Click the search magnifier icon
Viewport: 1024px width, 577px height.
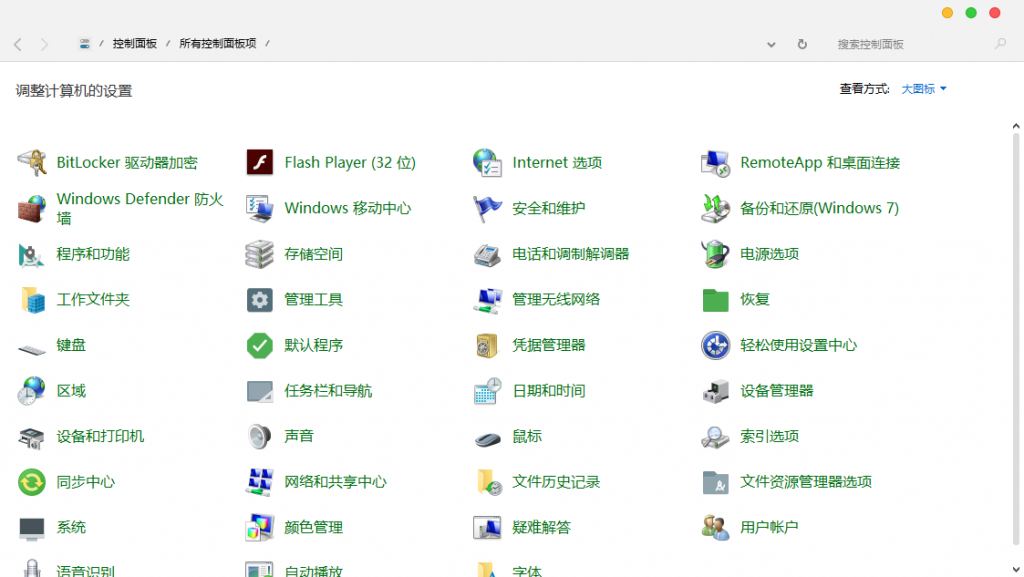[x=1000, y=44]
